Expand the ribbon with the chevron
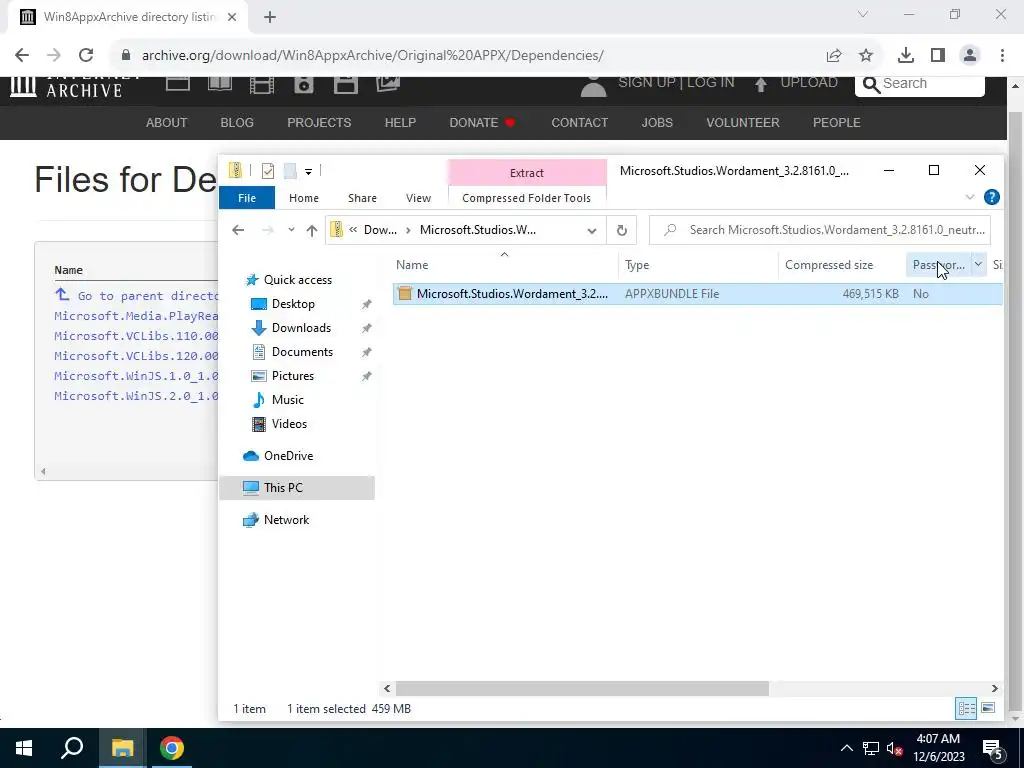This screenshot has height=768, width=1024. (x=970, y=197)
